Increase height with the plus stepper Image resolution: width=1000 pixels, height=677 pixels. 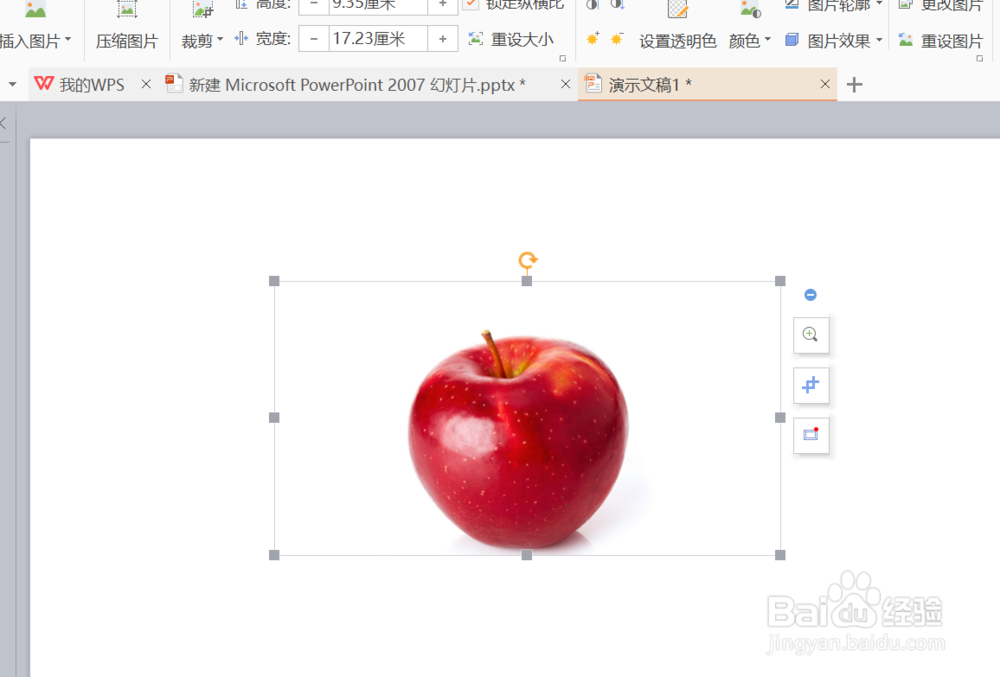443,5
